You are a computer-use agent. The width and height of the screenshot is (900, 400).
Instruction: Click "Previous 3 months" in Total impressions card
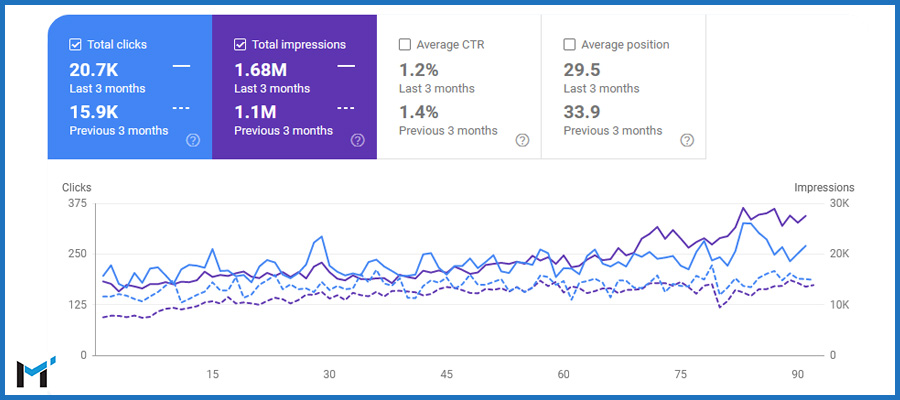click(284, 130)
